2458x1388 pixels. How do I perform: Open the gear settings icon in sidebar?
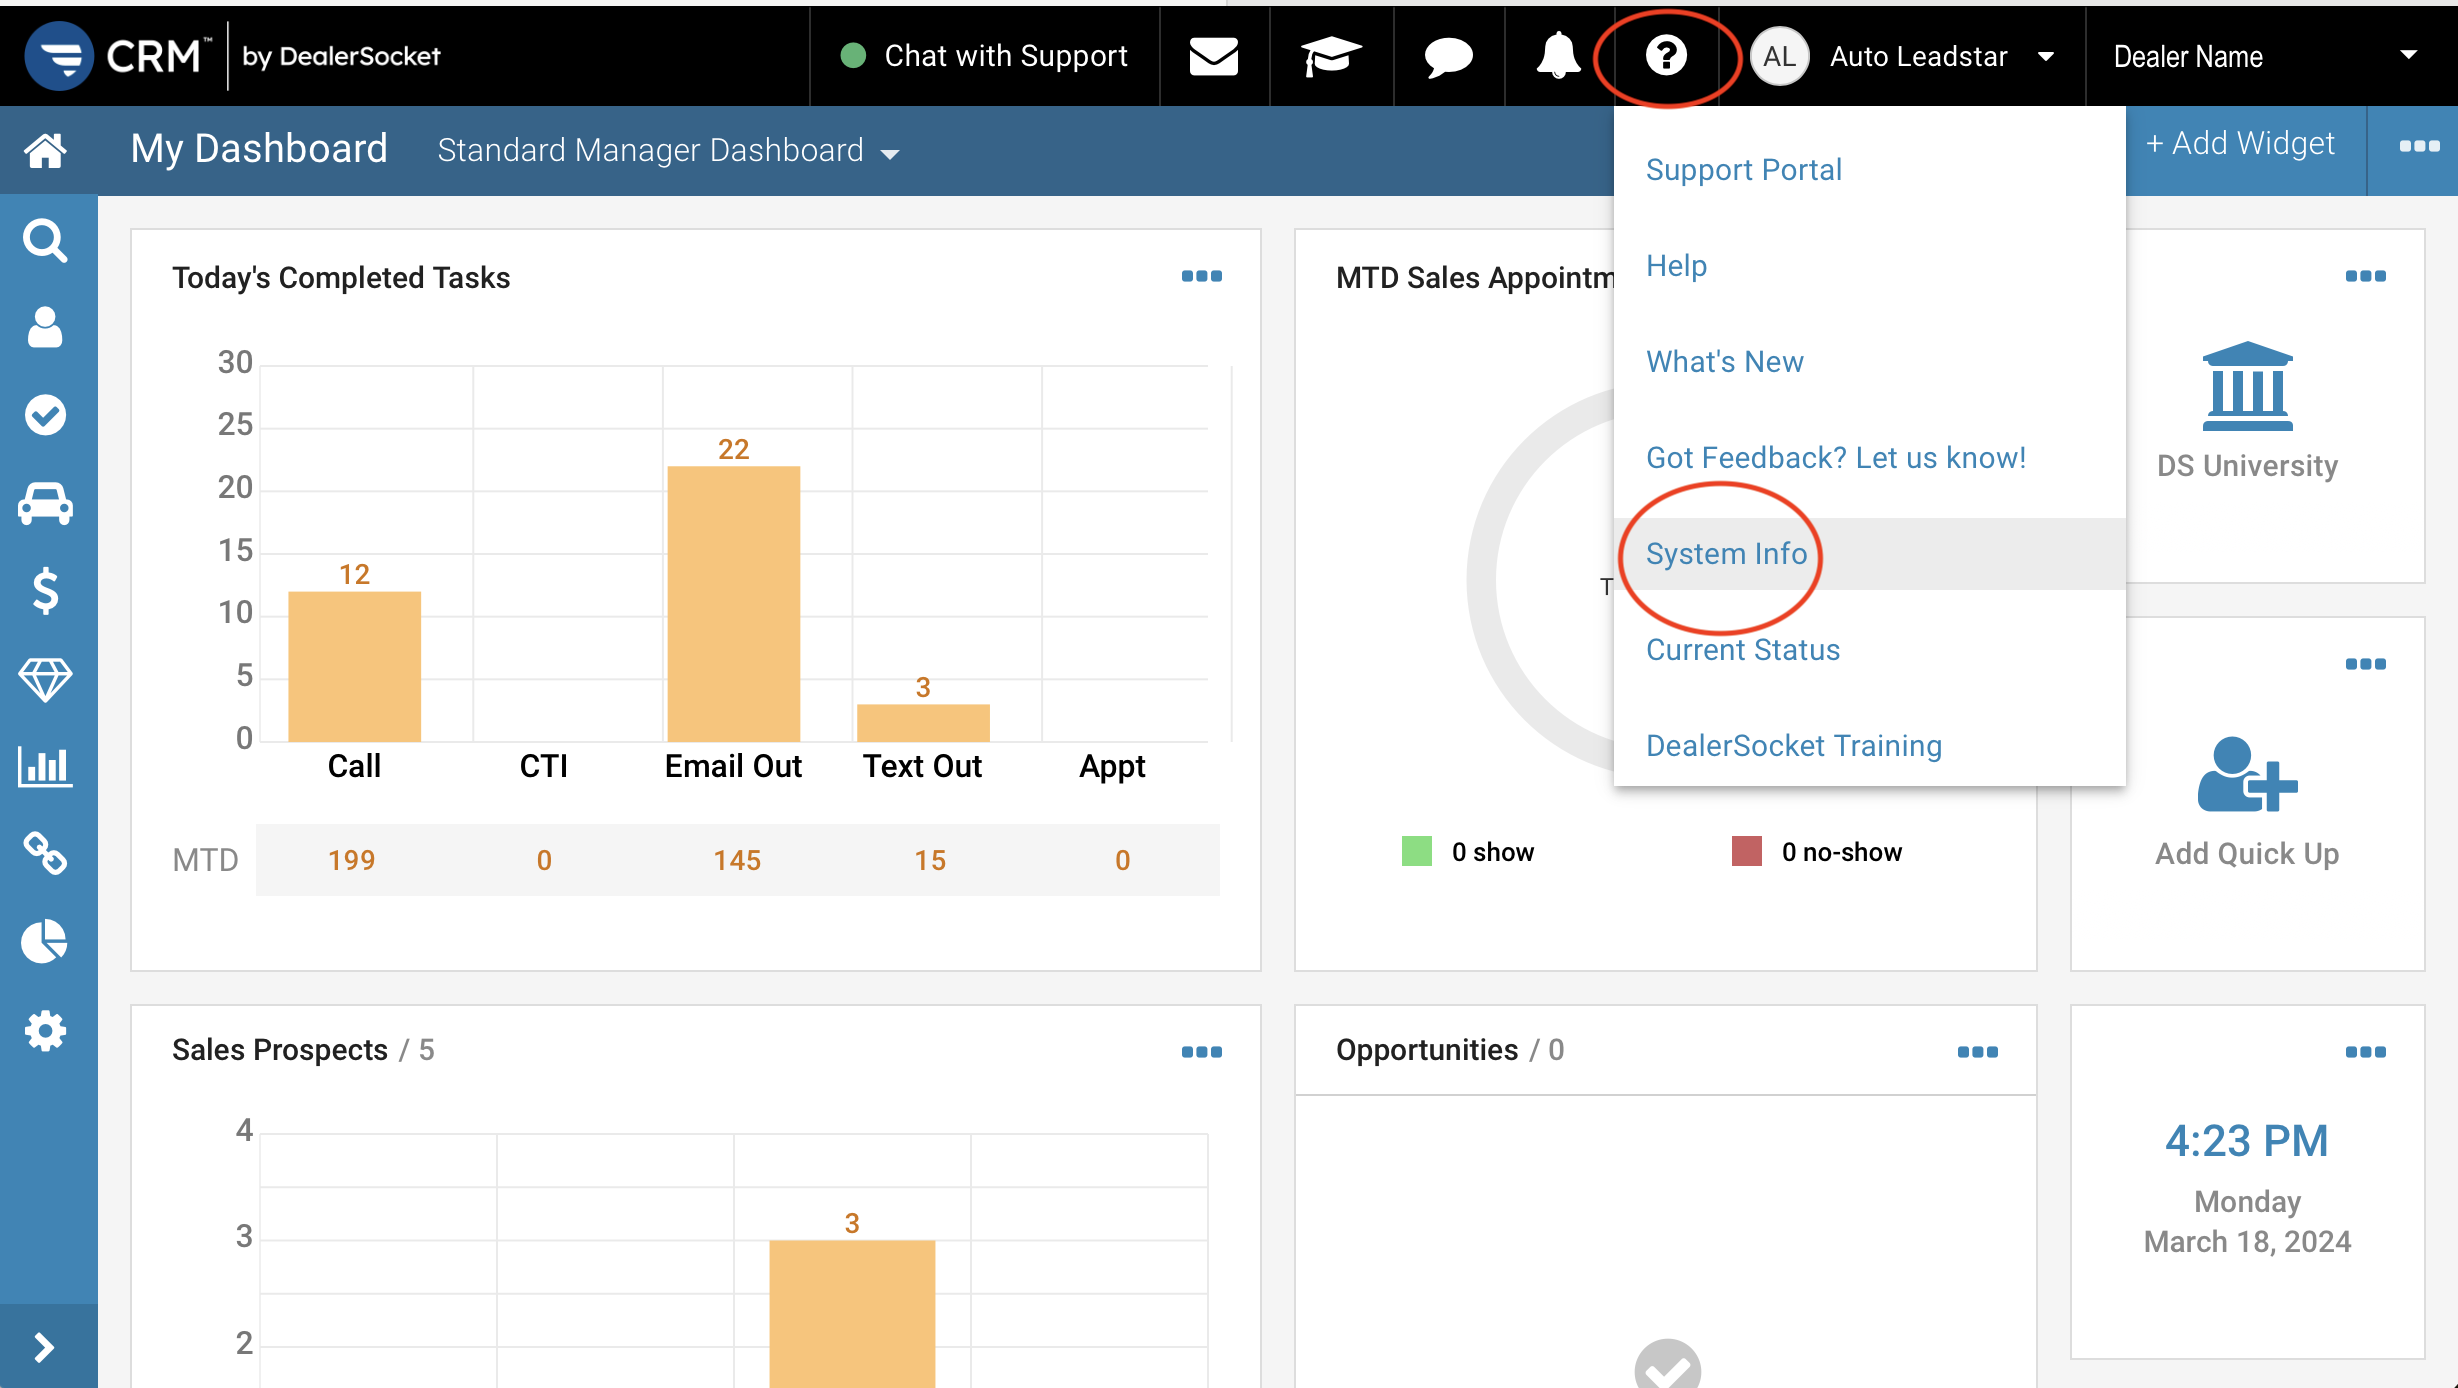(x=46, y=1029)
